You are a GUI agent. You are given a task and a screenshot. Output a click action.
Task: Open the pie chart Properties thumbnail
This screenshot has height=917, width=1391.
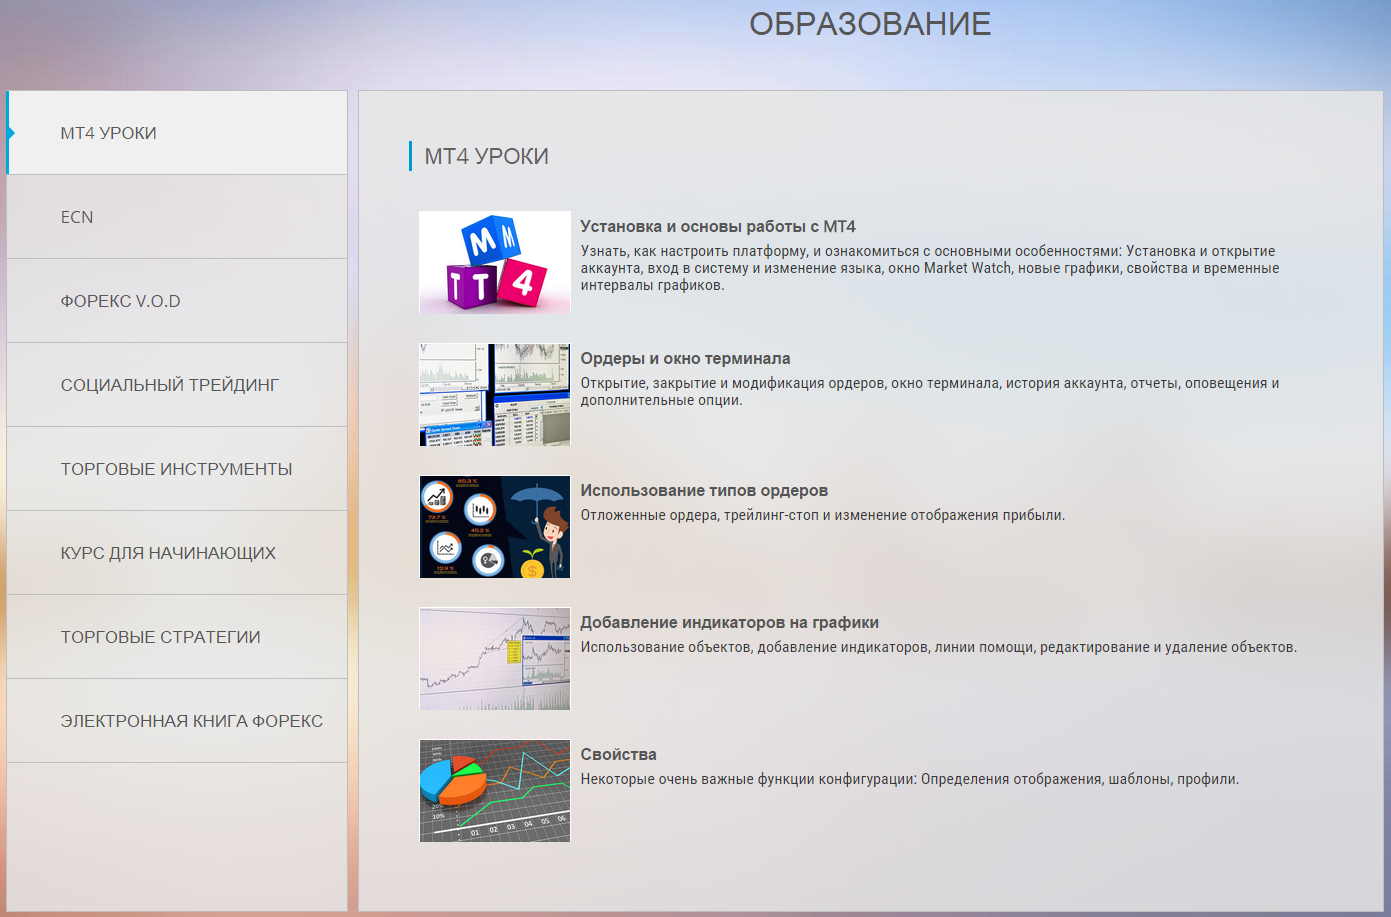click(494, 790)
